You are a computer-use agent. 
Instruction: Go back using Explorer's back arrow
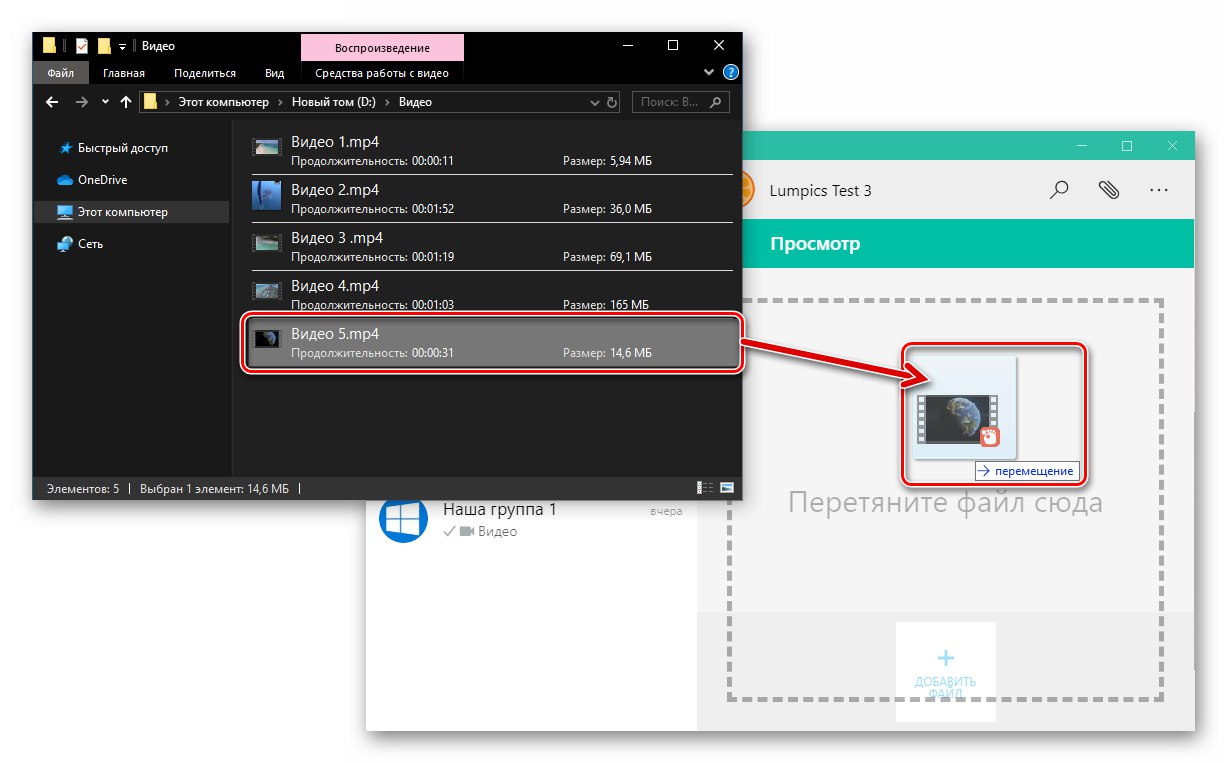pos(53,102)
